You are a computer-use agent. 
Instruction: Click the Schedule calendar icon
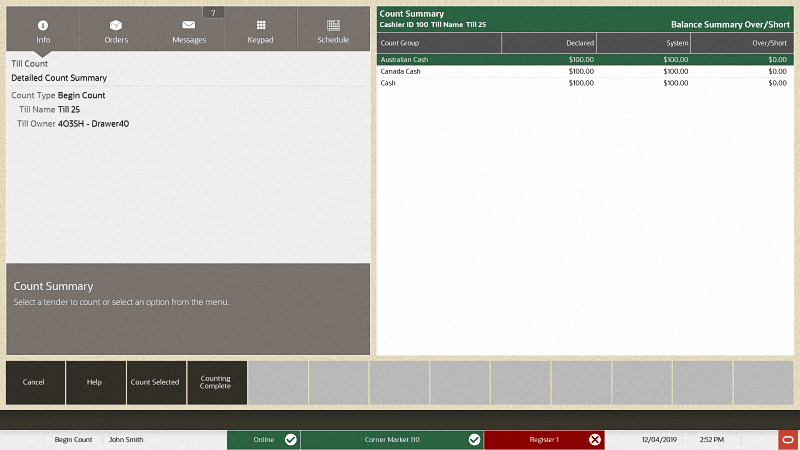pyautogui.click(x=333, y=25)
